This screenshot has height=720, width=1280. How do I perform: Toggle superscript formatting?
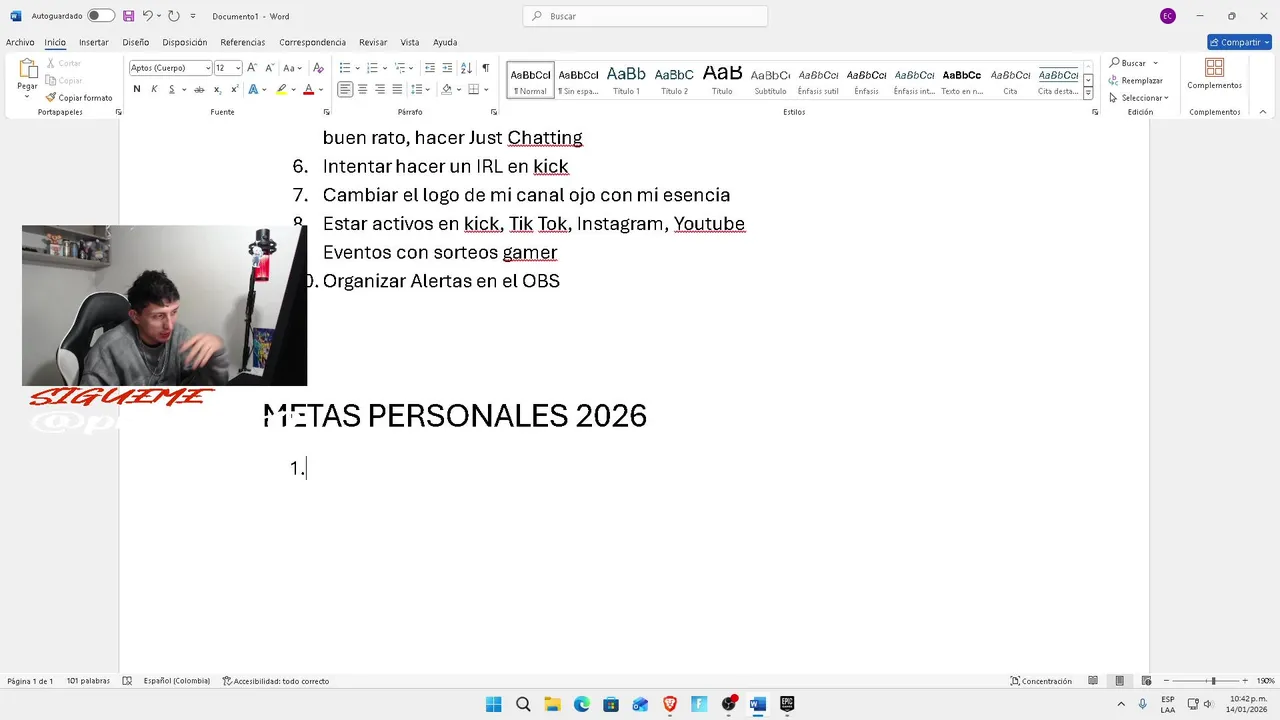point(234,89)
